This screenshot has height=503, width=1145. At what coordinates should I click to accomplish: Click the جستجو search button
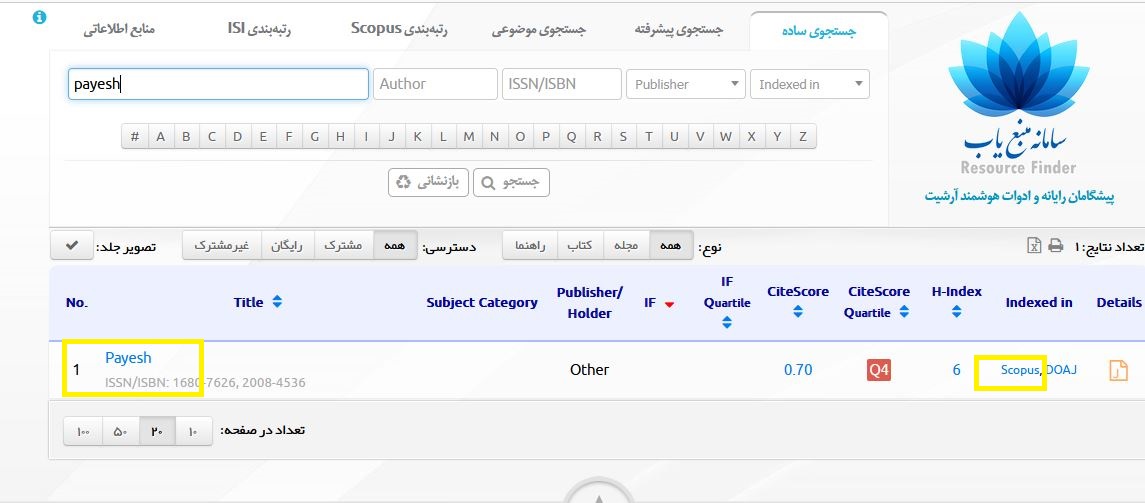point(511,183)
